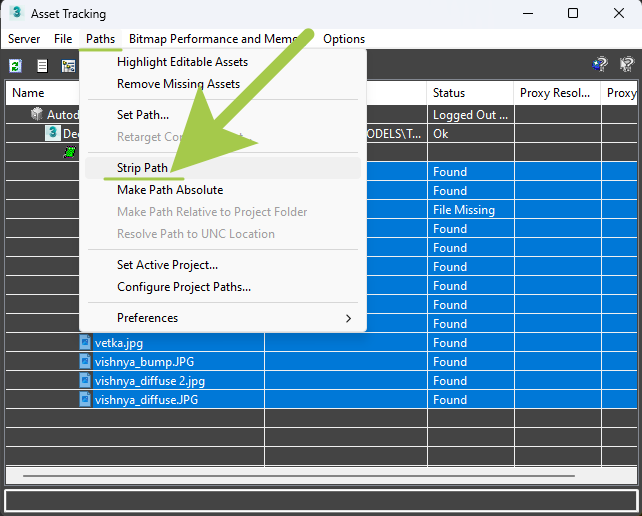Image resolution: width=642 pixels, height=516 pixels.
Task: Click the green map icon in the tree
Action: click(x=70, y=152)
